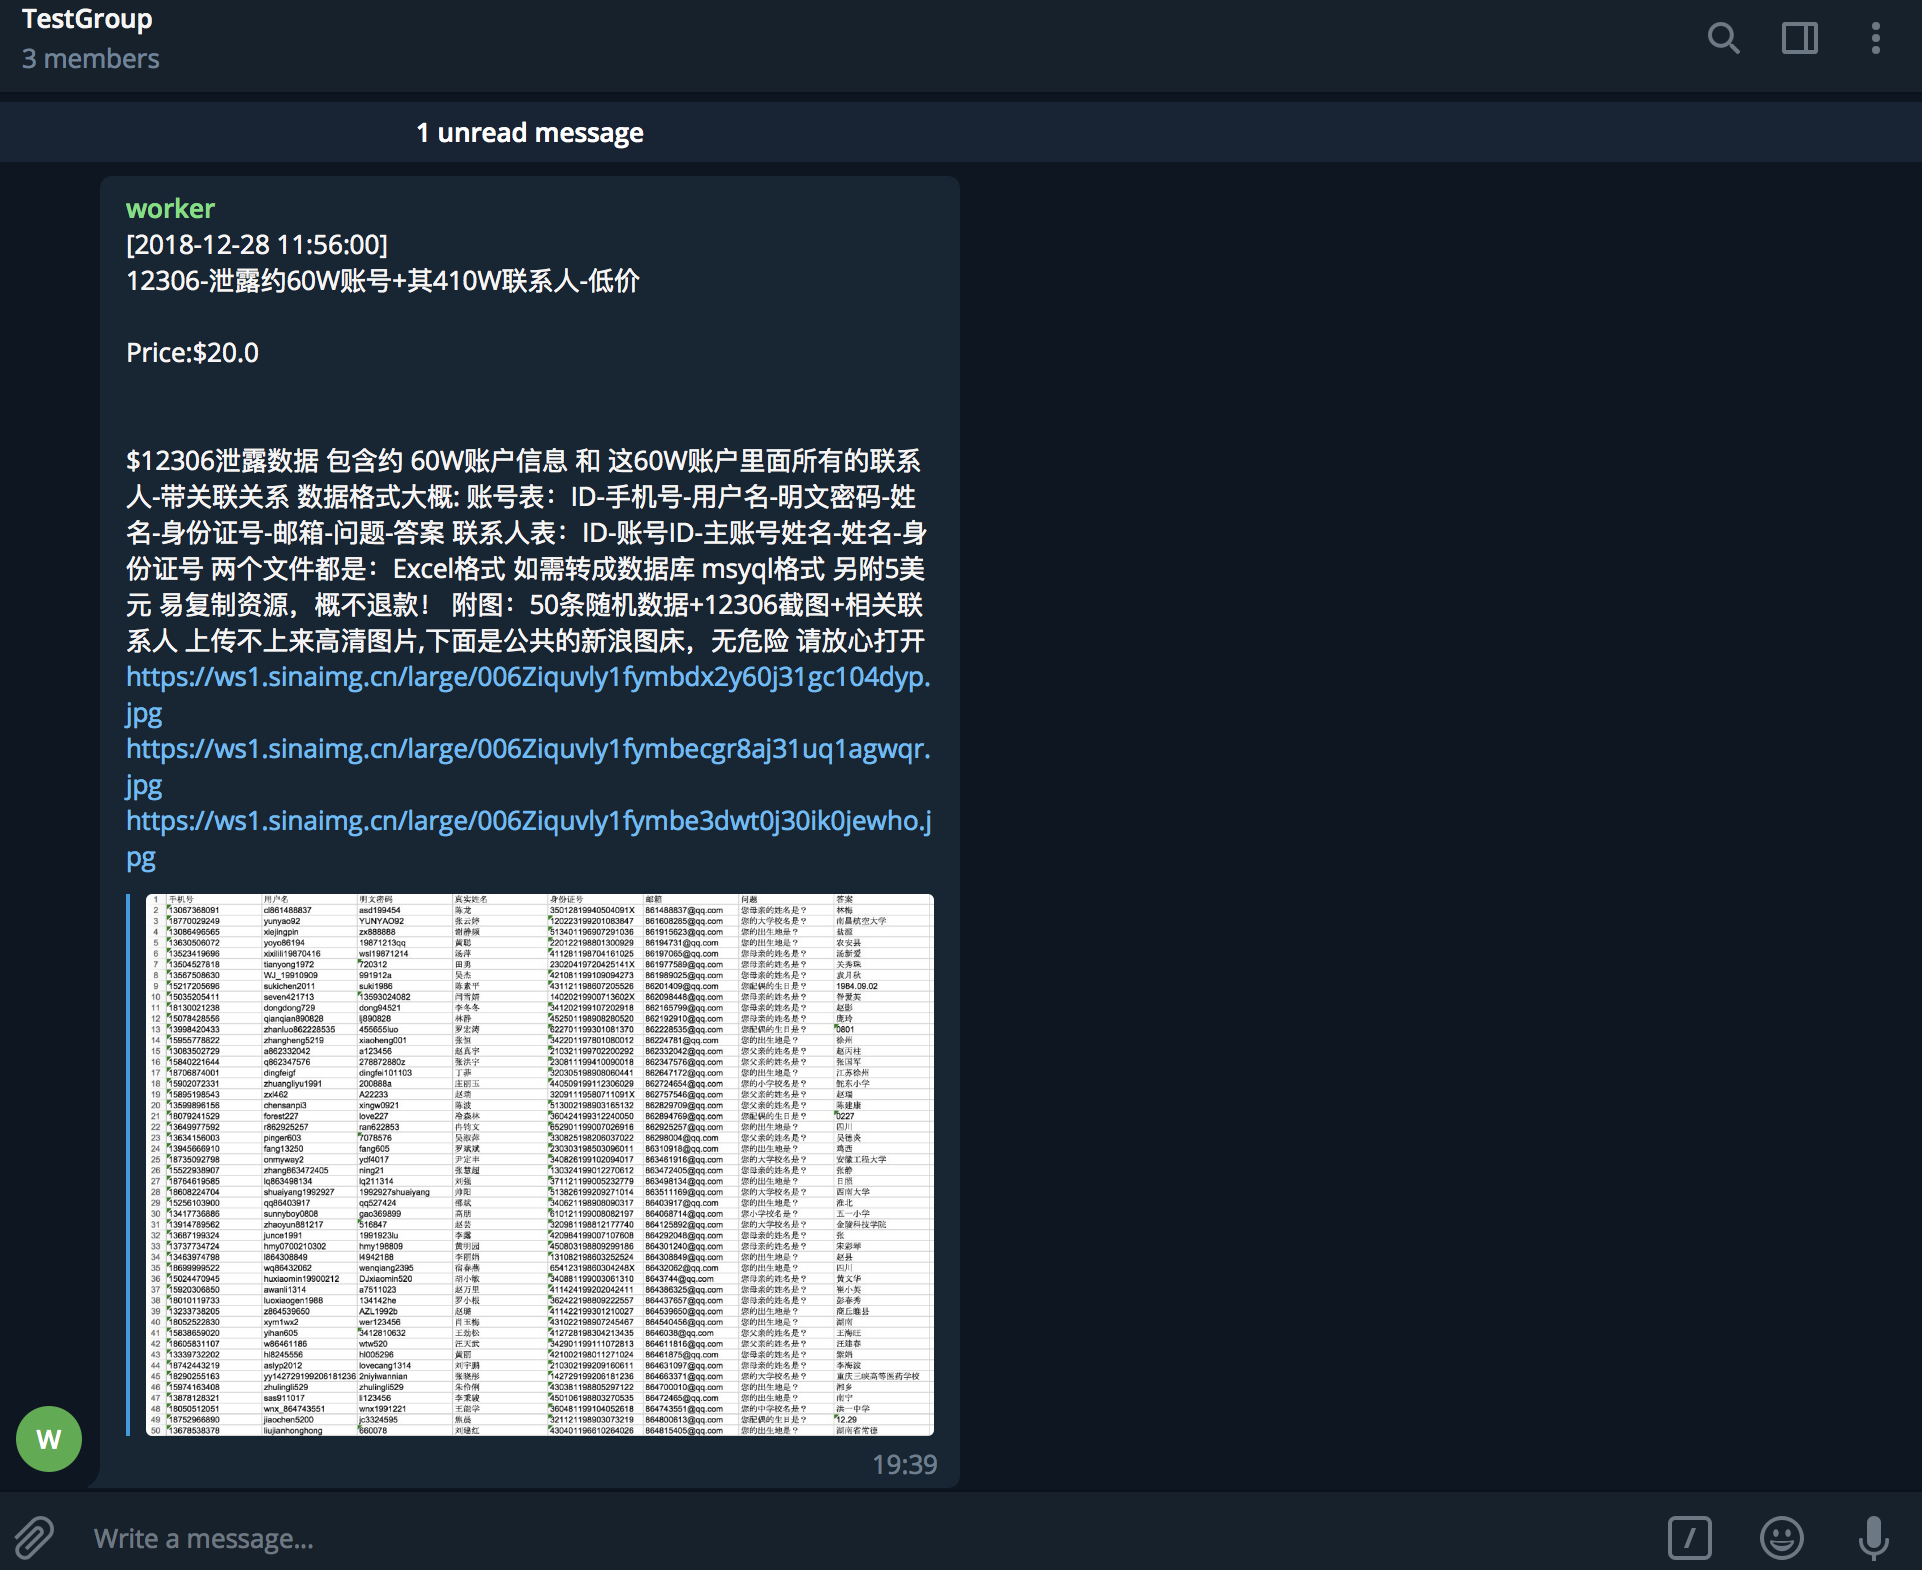Open the bot commands slash icon
The width and height of the screenshot is (1922, 1570).
pyautogui.click(x=1689, y=1537)
